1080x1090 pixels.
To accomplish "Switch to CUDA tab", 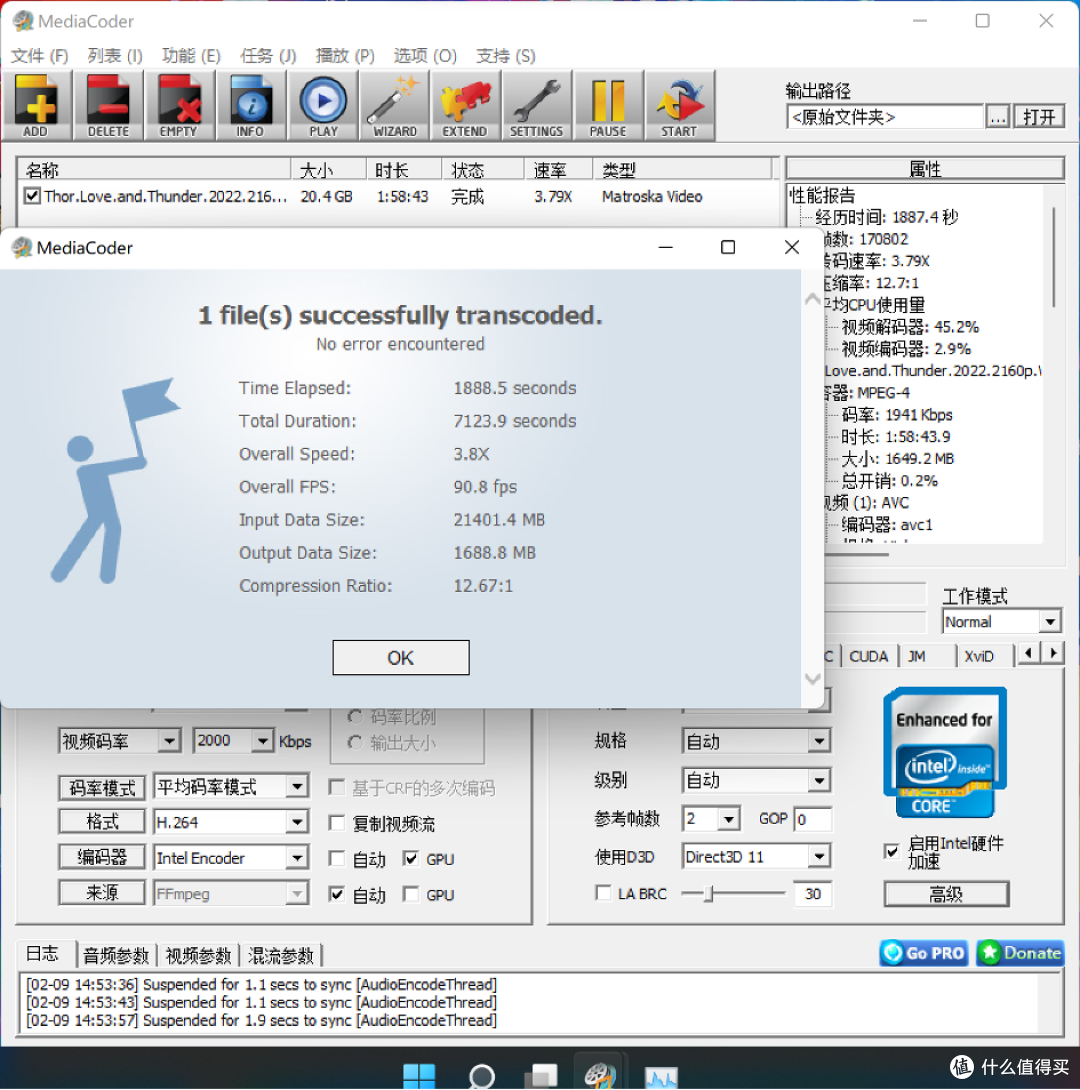I will [869, 656].
